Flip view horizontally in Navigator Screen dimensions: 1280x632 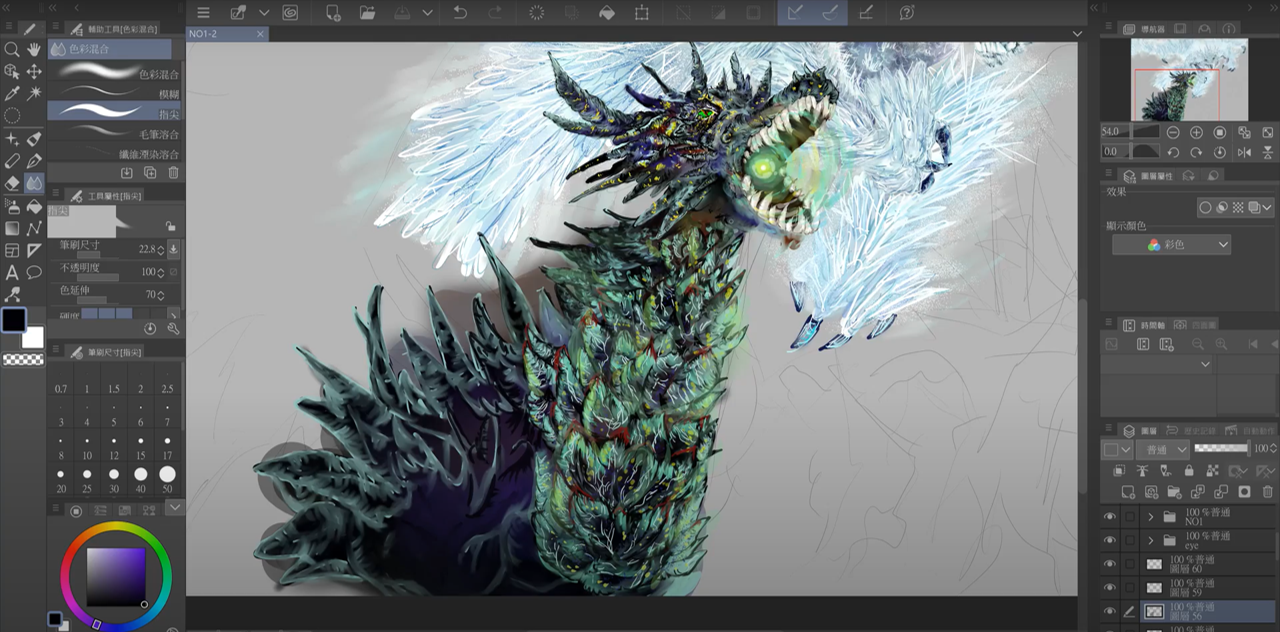tap(1244, 152)
